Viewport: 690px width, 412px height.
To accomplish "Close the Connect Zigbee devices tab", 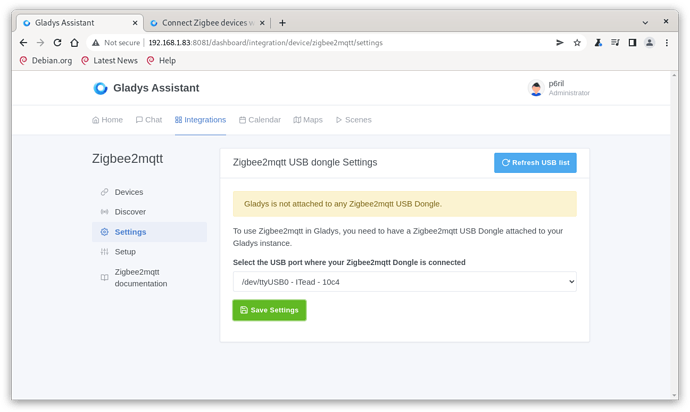I will [262, 23].
